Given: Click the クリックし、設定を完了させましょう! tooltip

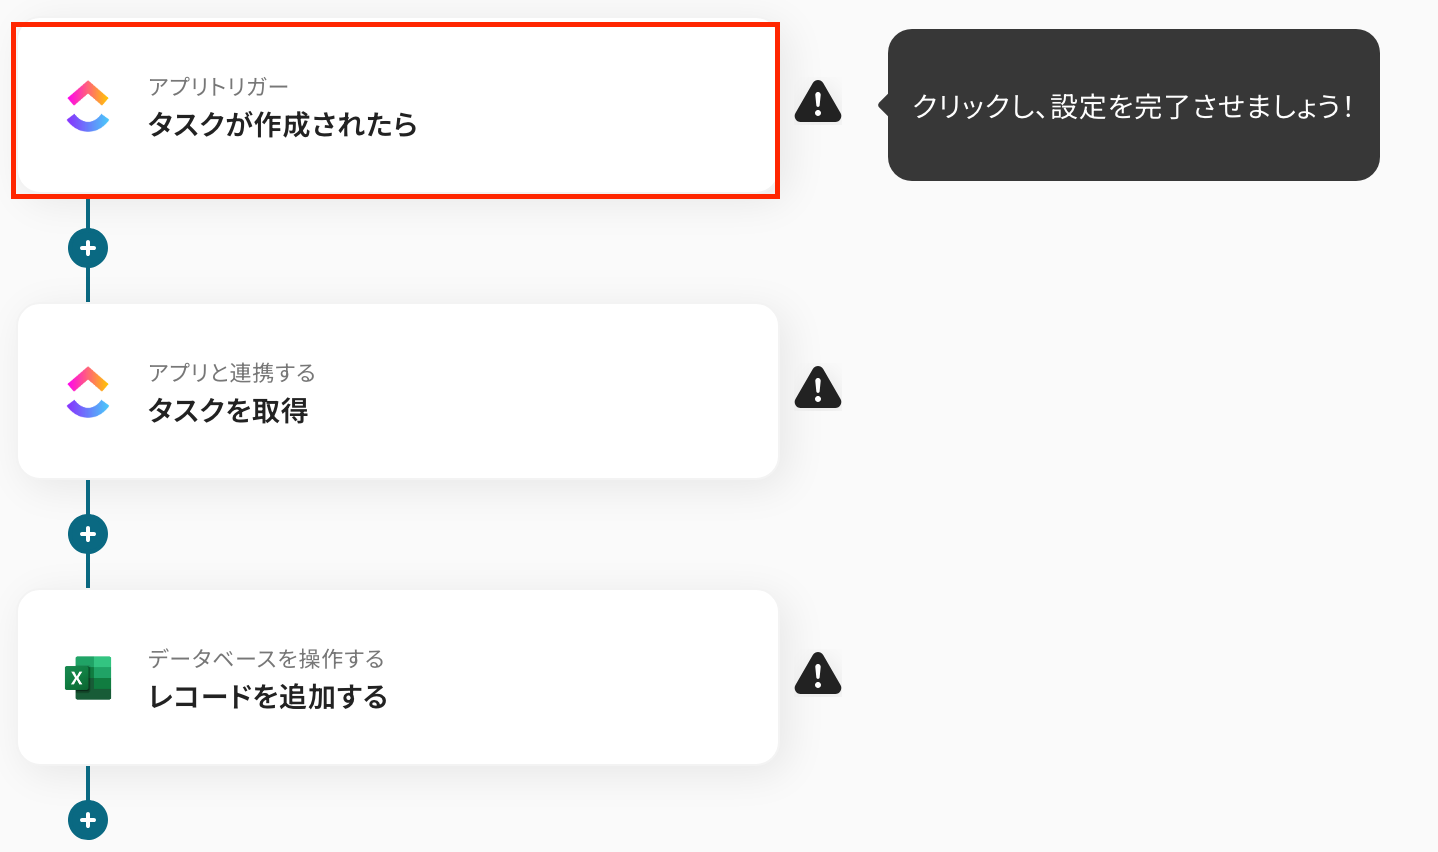Looking at the screenshot, I should 1133,105.
